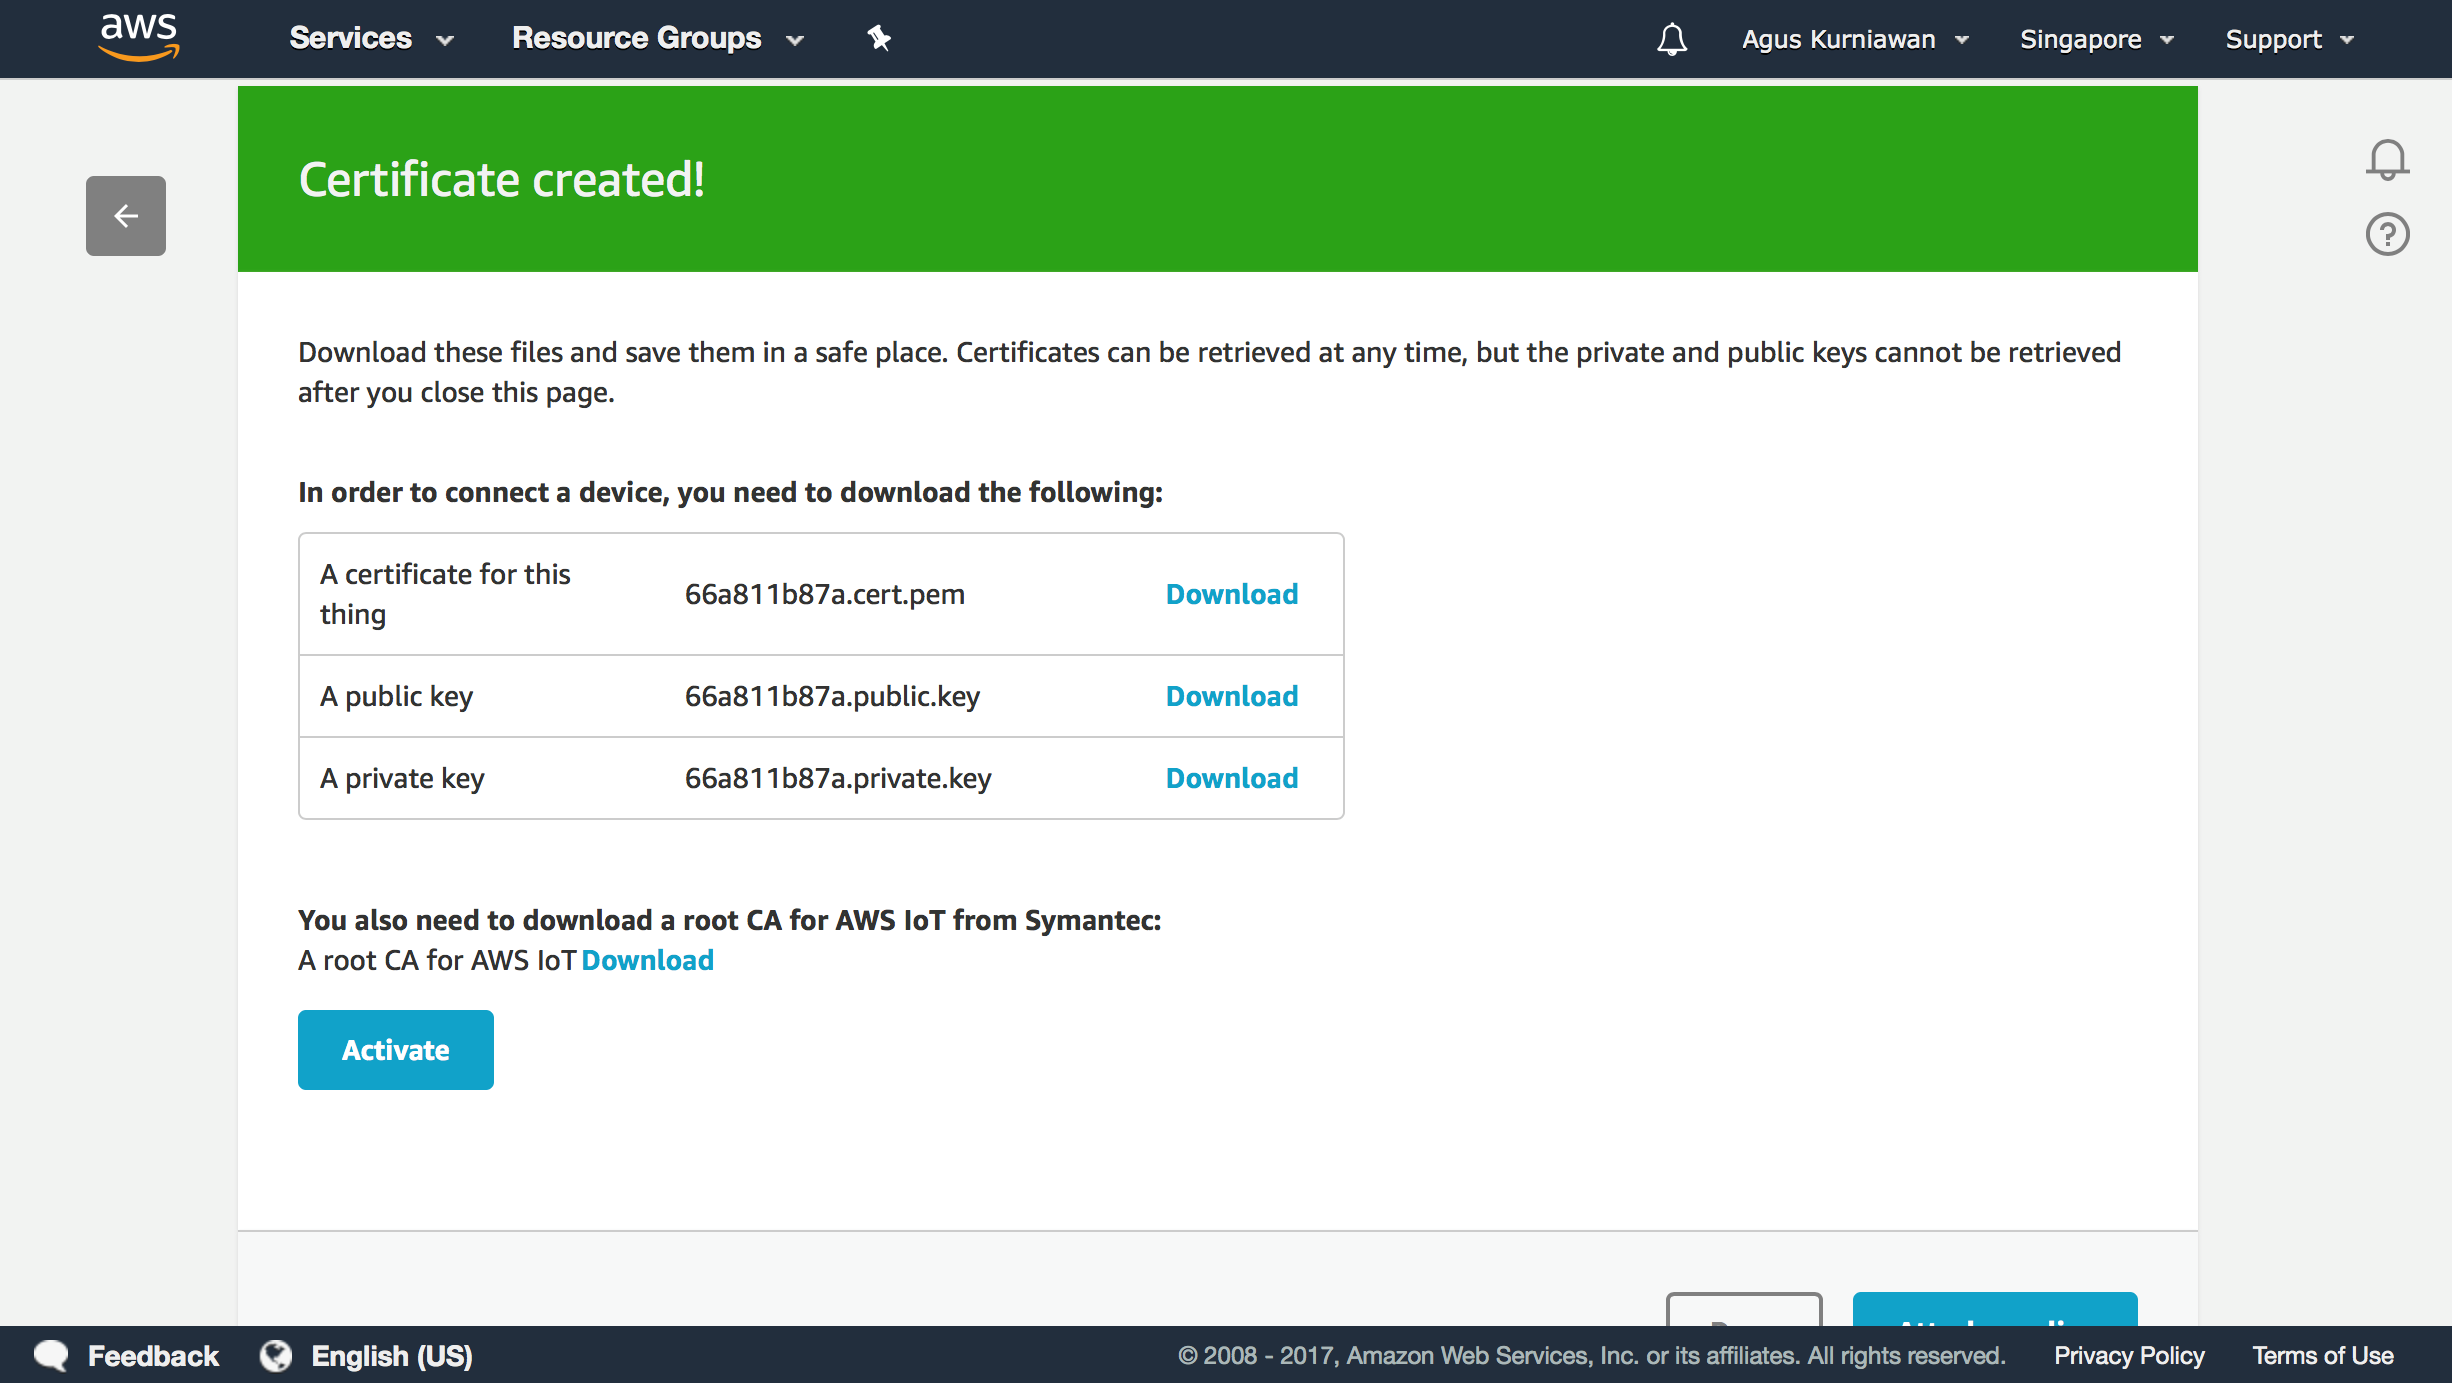
Task: Open the notifications bell in top navbar
Action: [1671, 39]
